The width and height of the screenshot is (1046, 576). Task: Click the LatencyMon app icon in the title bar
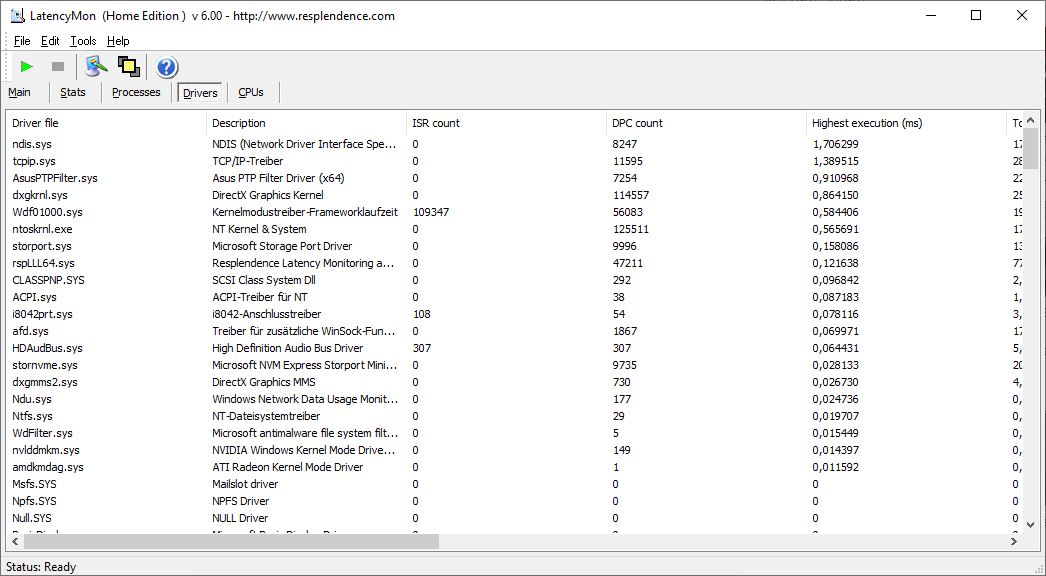[x=17, y=15]
